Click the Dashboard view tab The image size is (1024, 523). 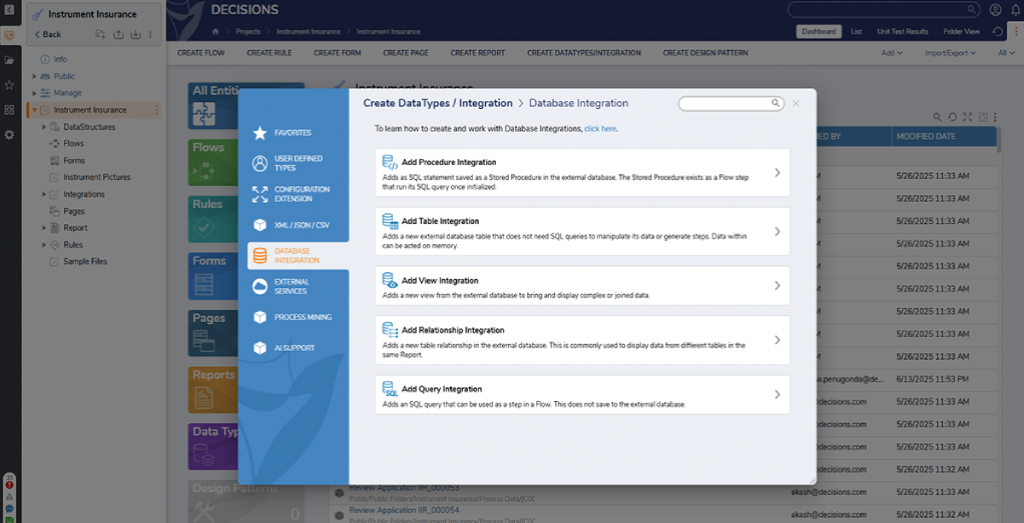819,31
